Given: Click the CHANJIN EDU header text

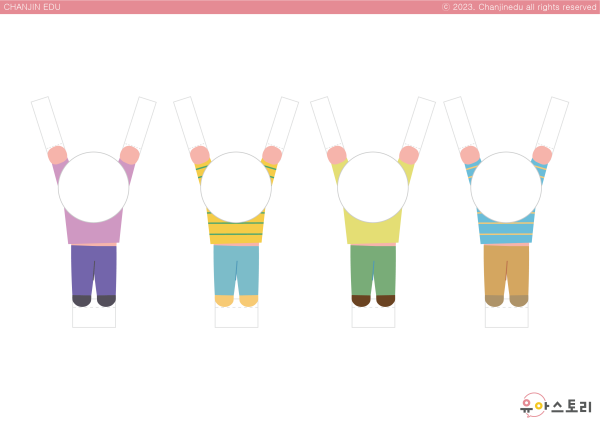Looking at the screenshot, I should [32, 7].
